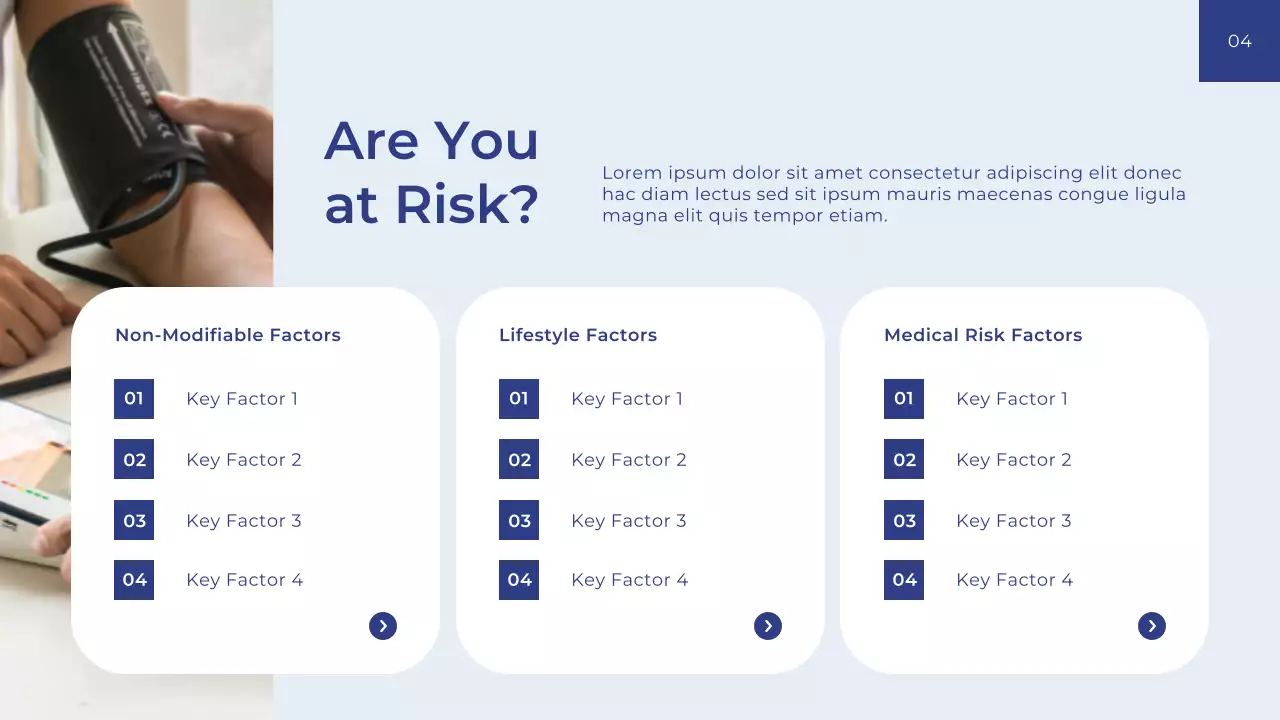Click the 04 badge under Lifestyle Factors
Viewport: 1280px width, 720px height.
point(519,580)
